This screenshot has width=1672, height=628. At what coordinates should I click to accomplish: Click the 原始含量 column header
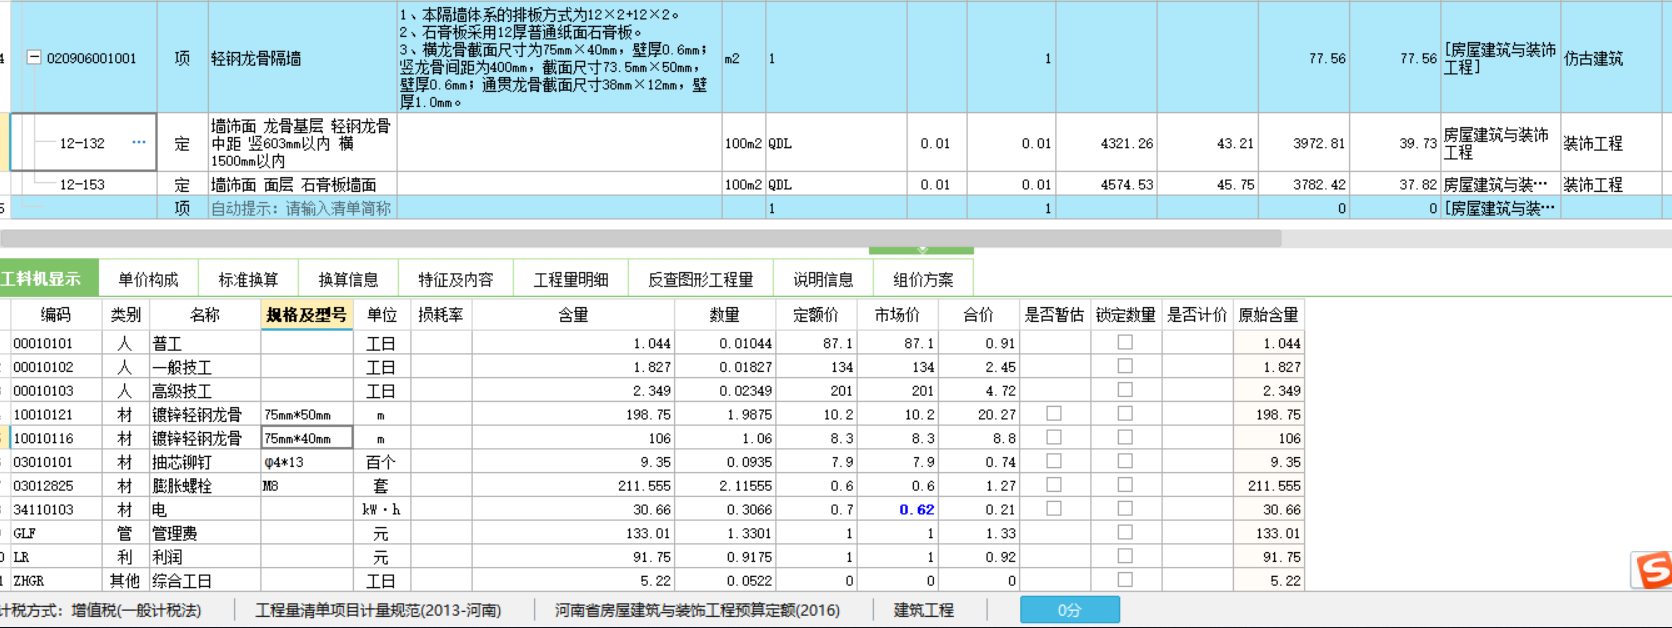[x=1268, y=315]
